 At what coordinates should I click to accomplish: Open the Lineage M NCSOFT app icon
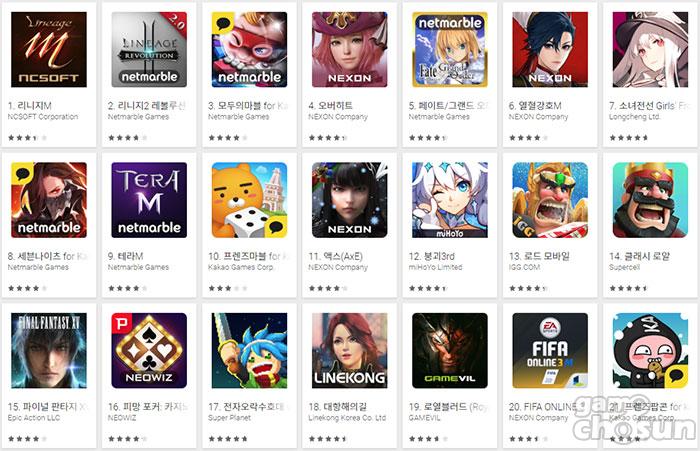click(49, 50)
